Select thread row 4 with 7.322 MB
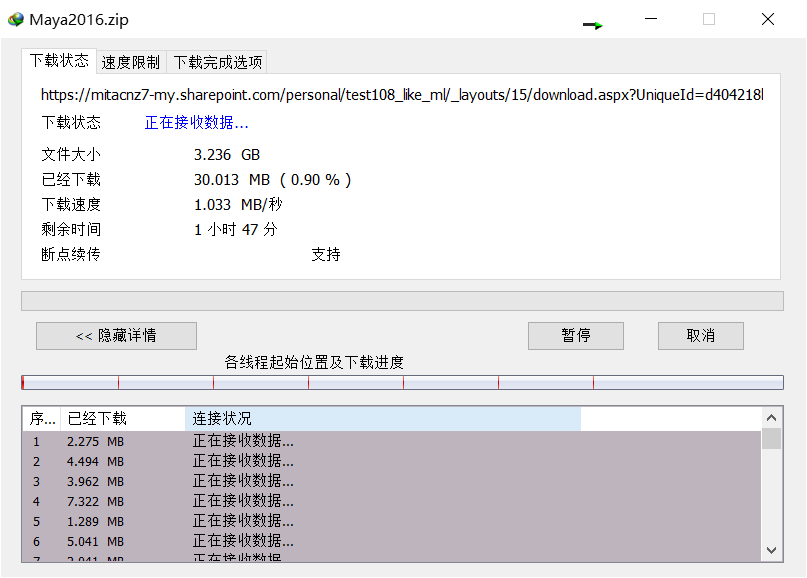Viewport: 807px width, 578px height. (390, 501)
